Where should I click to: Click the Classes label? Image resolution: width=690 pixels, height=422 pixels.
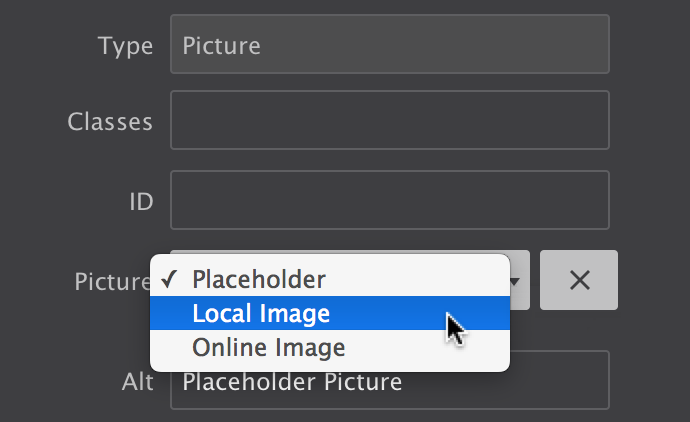pyautogui.click(x=110, y=122)
